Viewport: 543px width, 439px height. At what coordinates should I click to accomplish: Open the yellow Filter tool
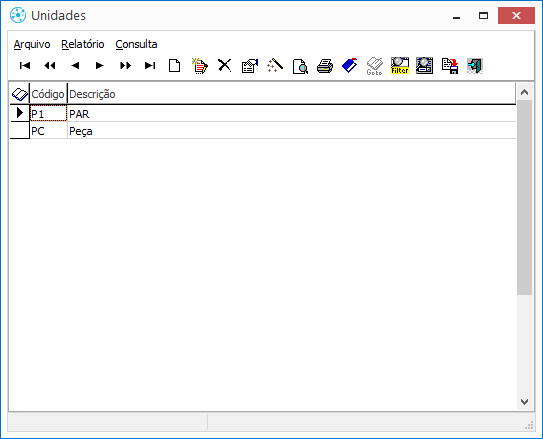[400, 66]
